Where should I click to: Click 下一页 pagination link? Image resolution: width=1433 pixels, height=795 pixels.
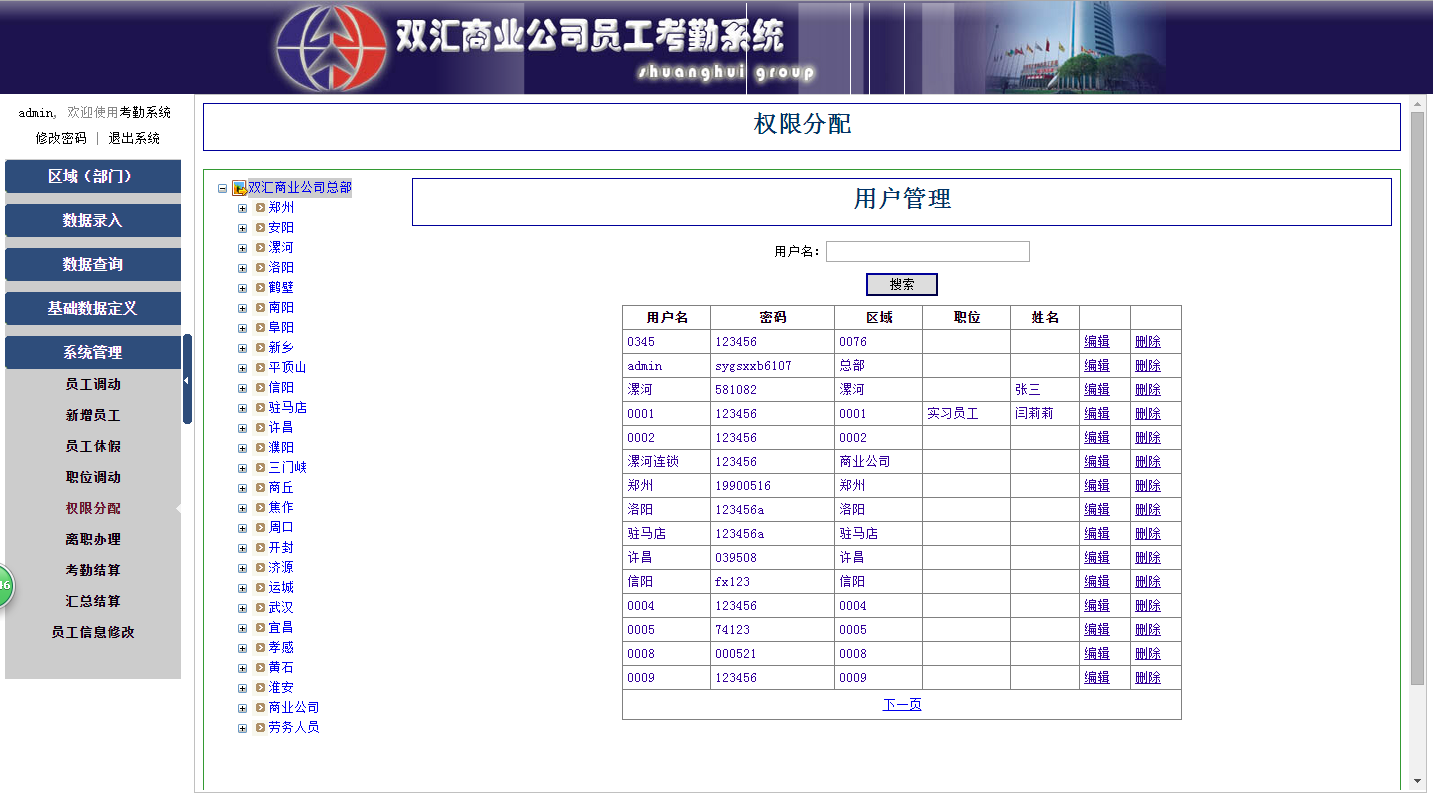[902, 705]
